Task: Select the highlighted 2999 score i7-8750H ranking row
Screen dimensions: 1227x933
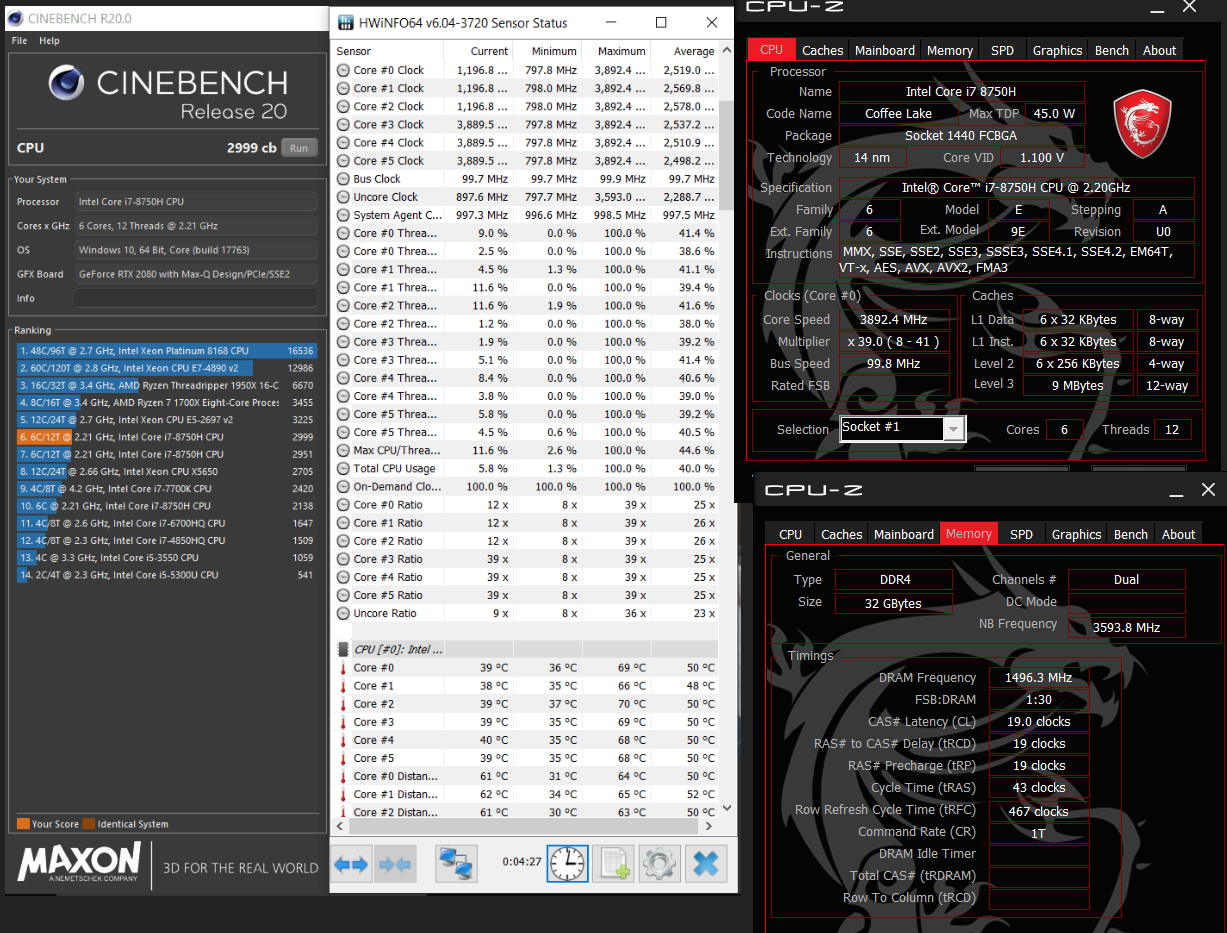Action: coord(166,437)
